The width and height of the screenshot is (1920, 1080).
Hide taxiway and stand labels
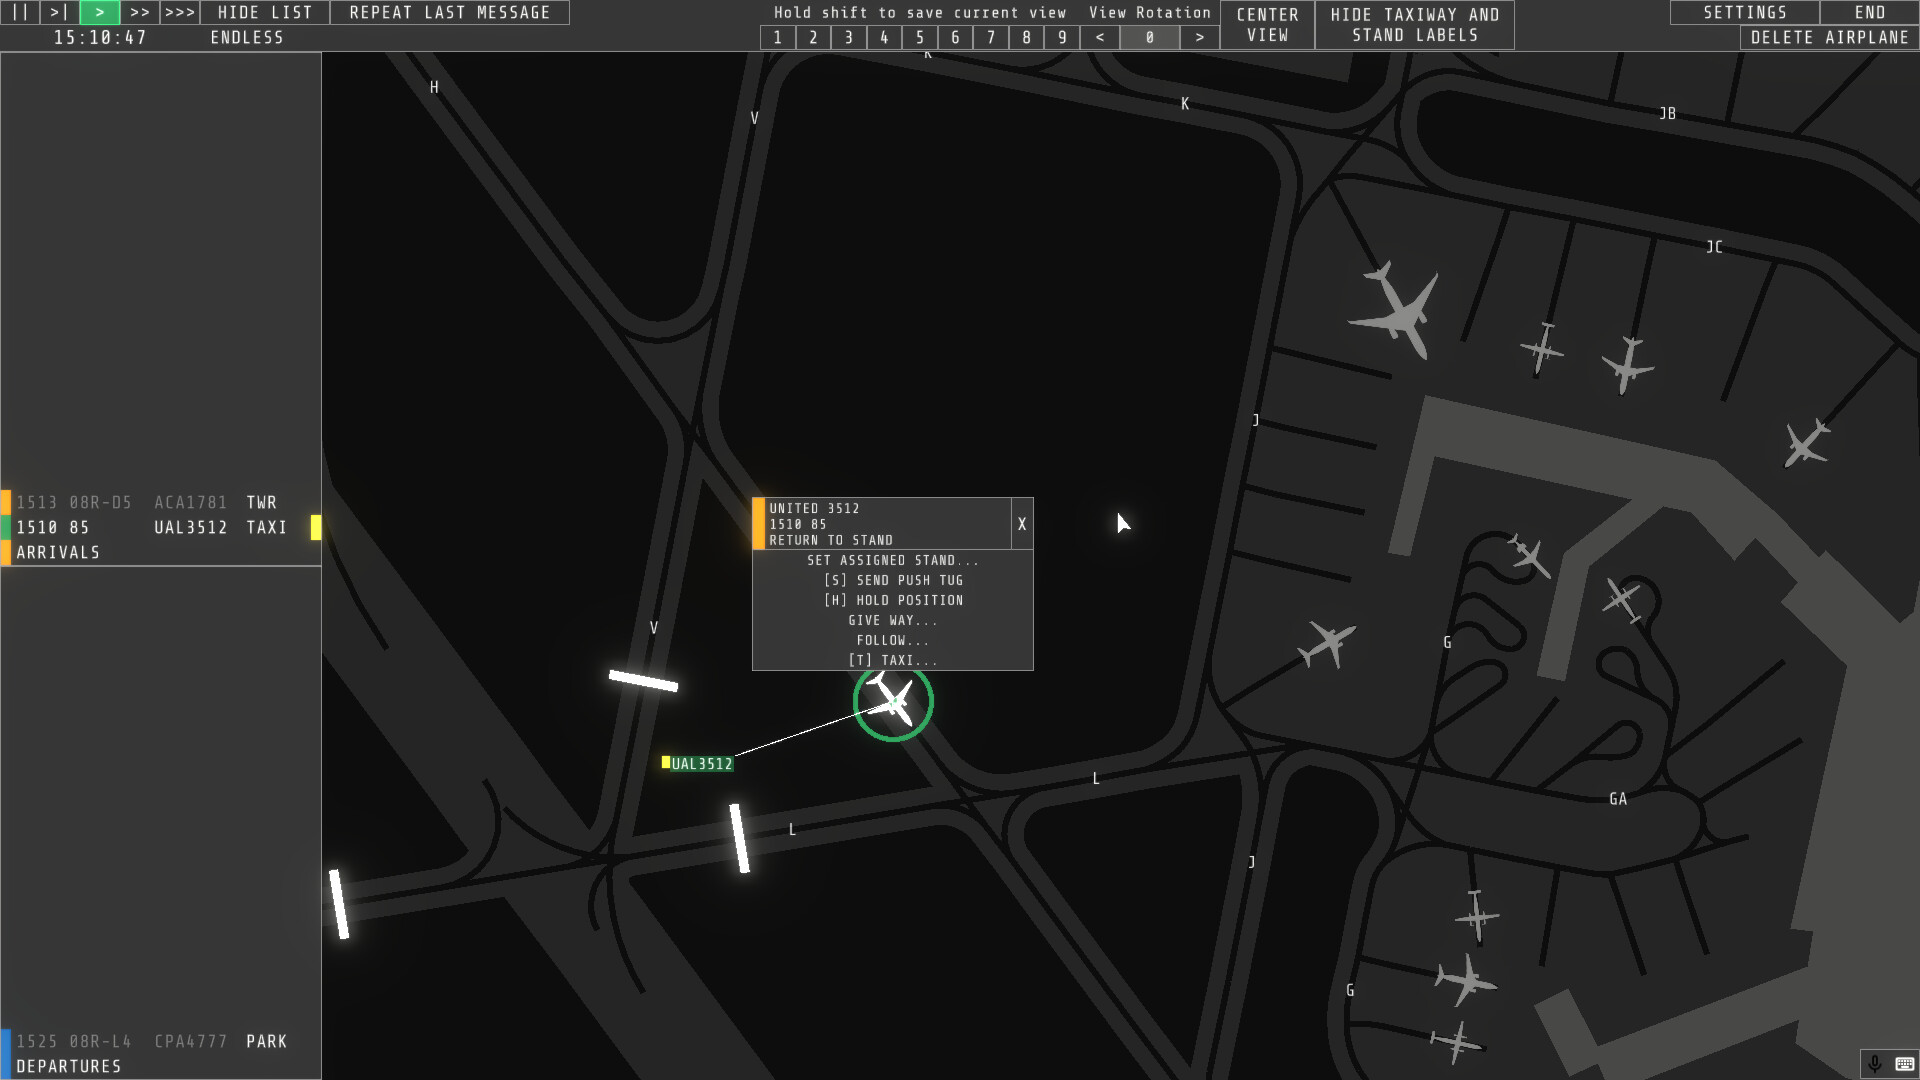click(x=1414, y=25)
